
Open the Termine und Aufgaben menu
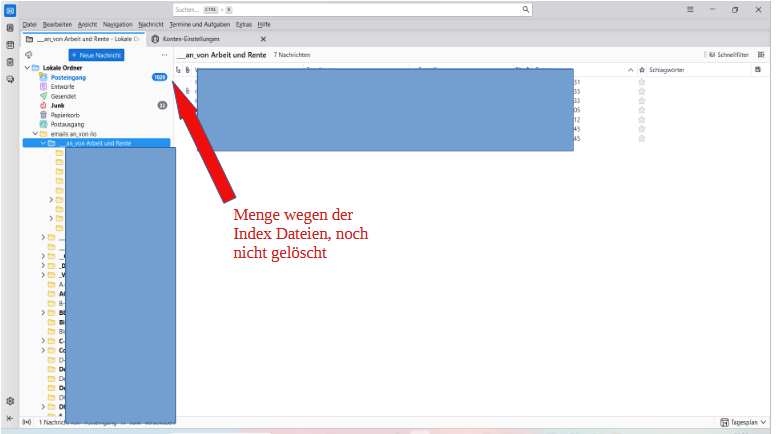coord(200,24)
